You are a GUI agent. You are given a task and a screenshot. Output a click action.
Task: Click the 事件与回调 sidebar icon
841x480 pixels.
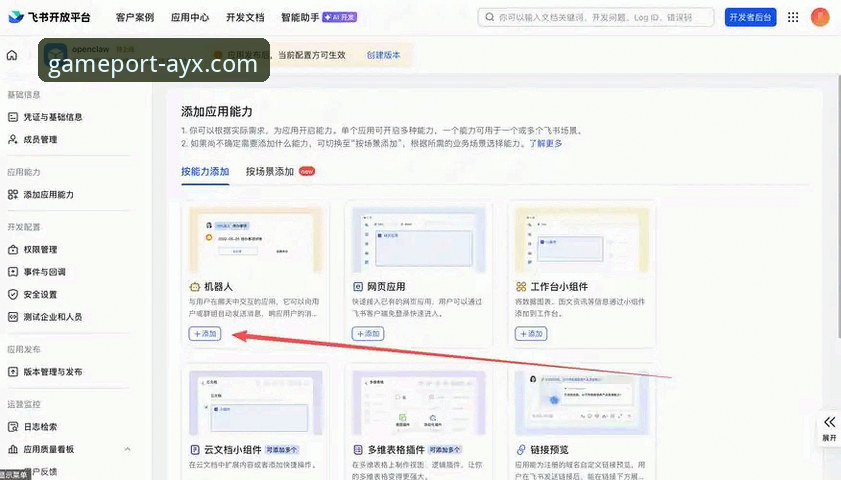(13, 272)
